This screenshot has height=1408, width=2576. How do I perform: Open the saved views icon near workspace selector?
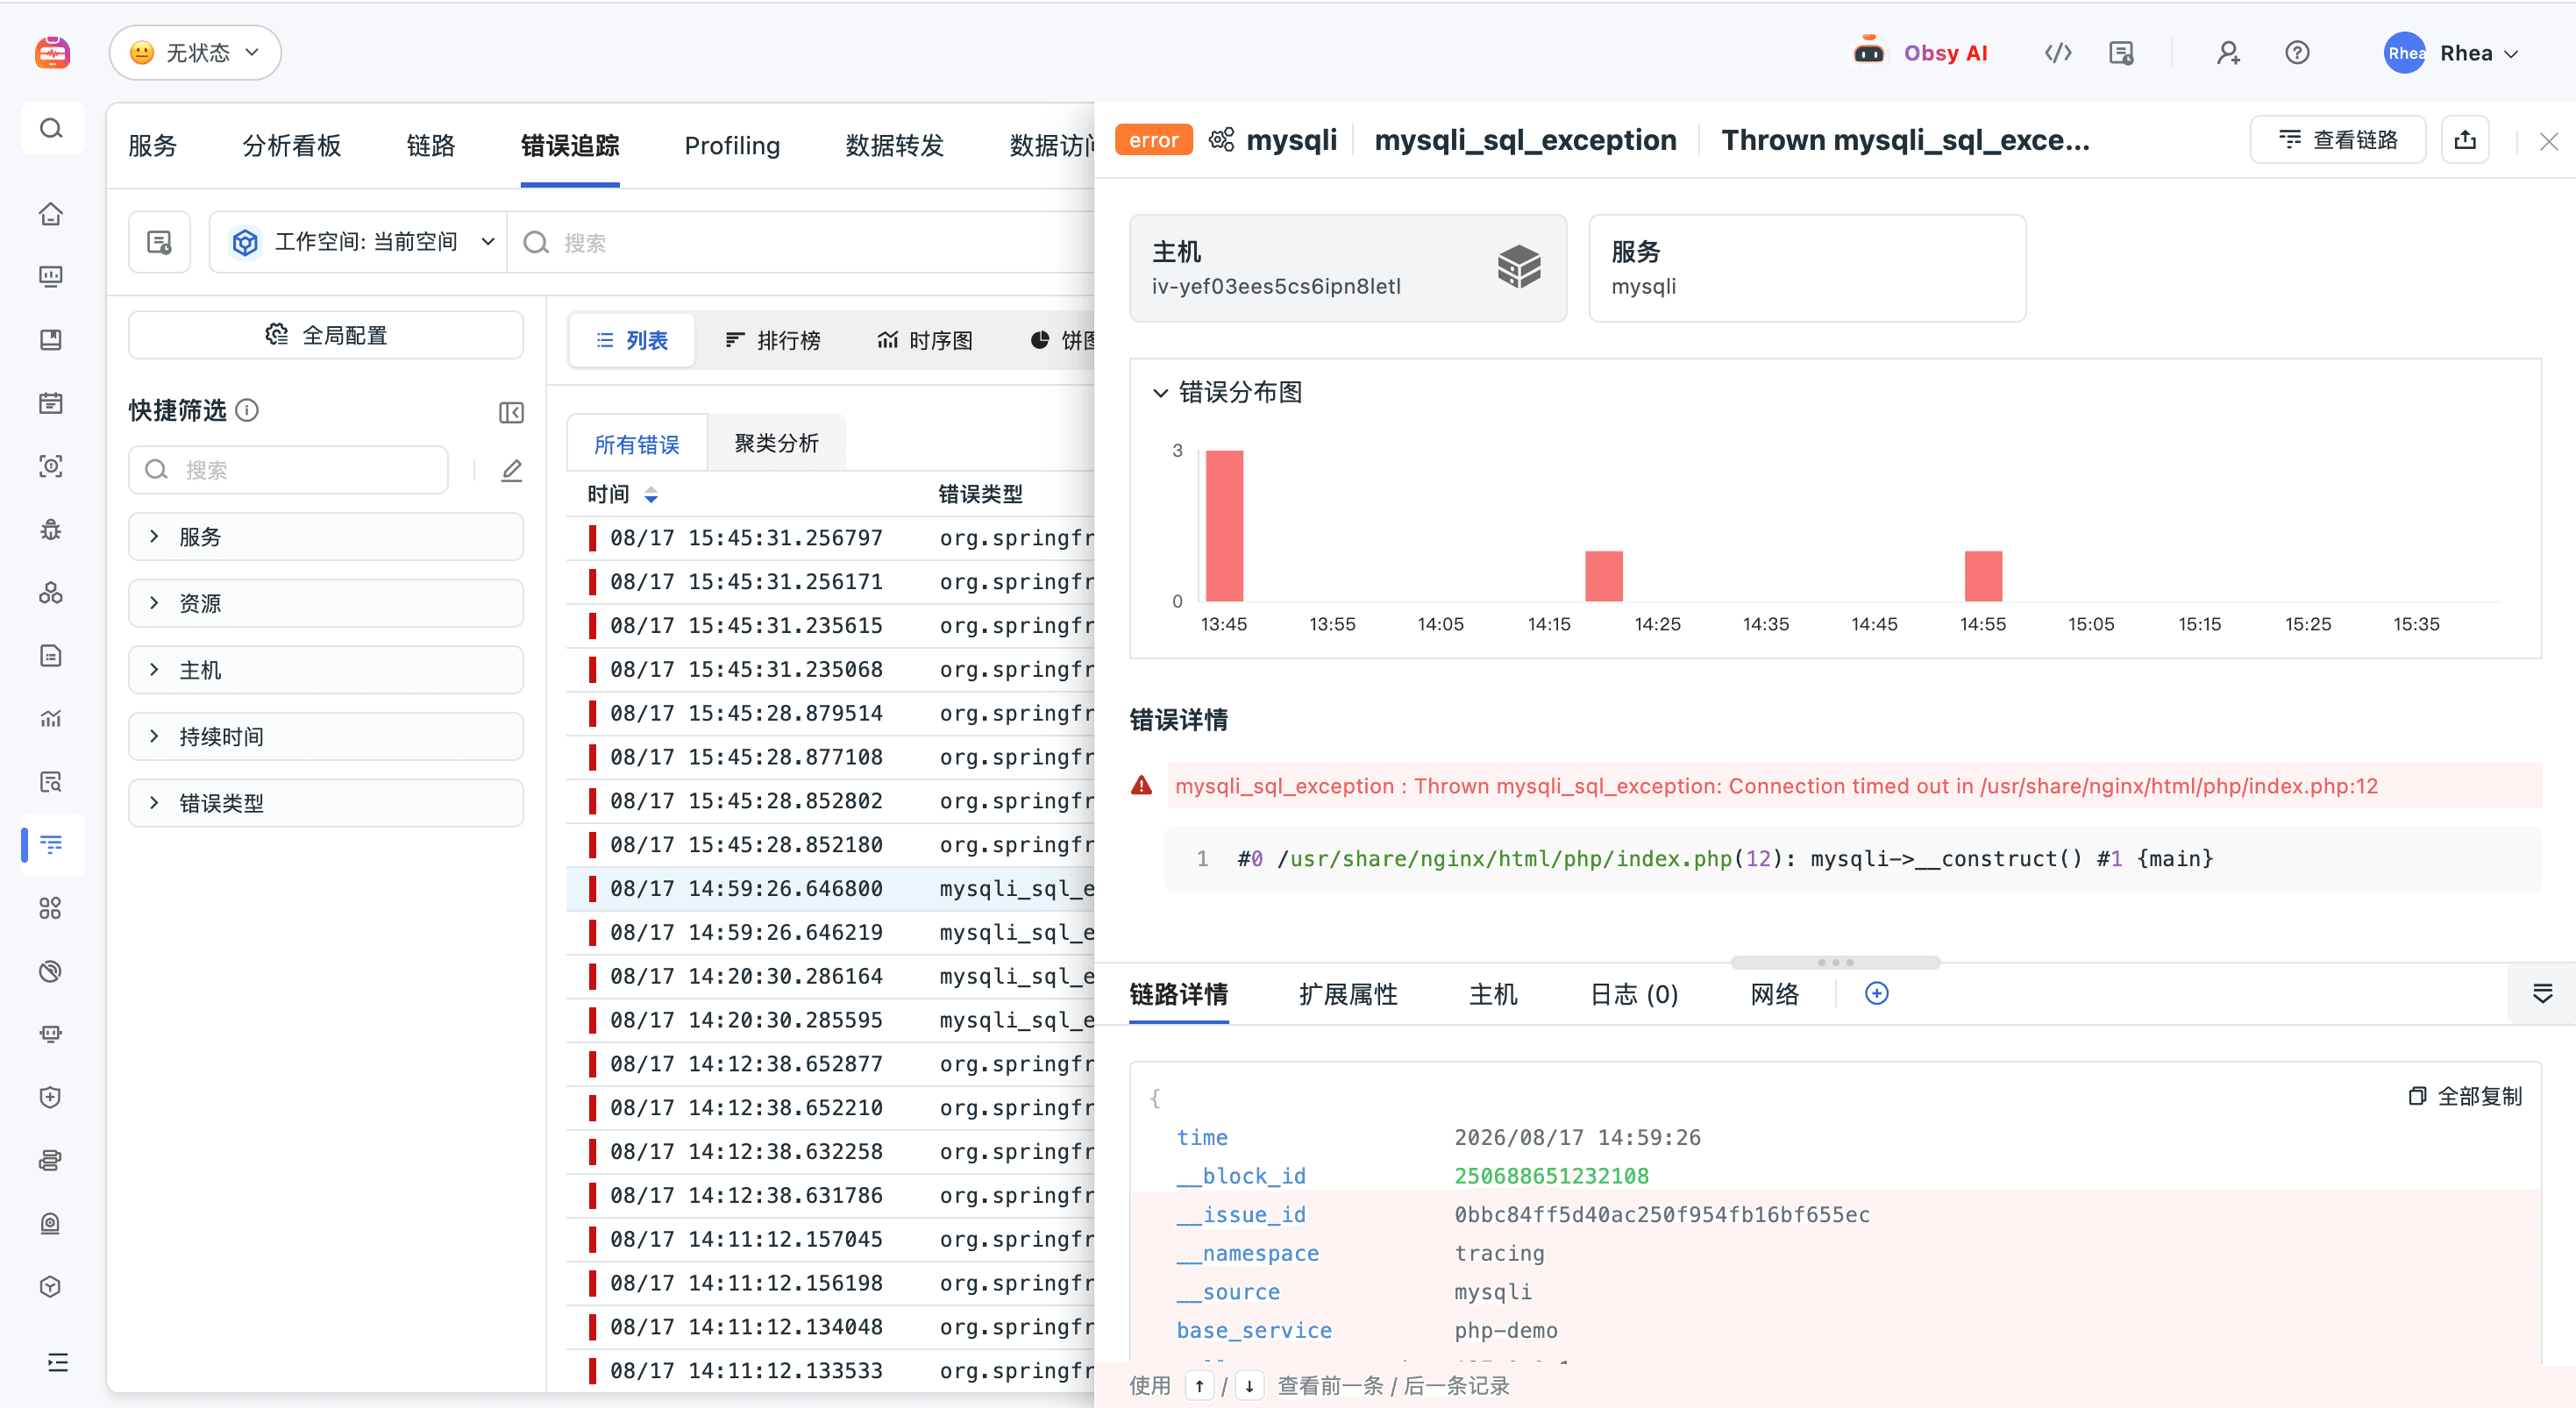(x=159, y=242)
